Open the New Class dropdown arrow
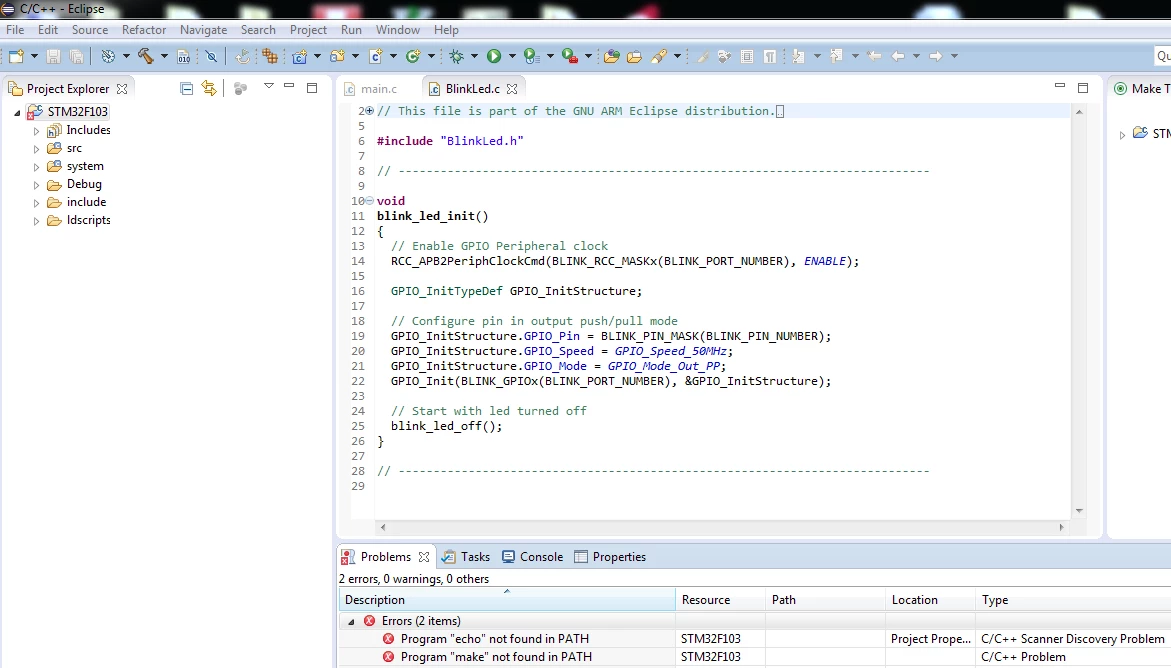Image resolution: width=1171 pixels, height=668 pixels. point(432,56)
